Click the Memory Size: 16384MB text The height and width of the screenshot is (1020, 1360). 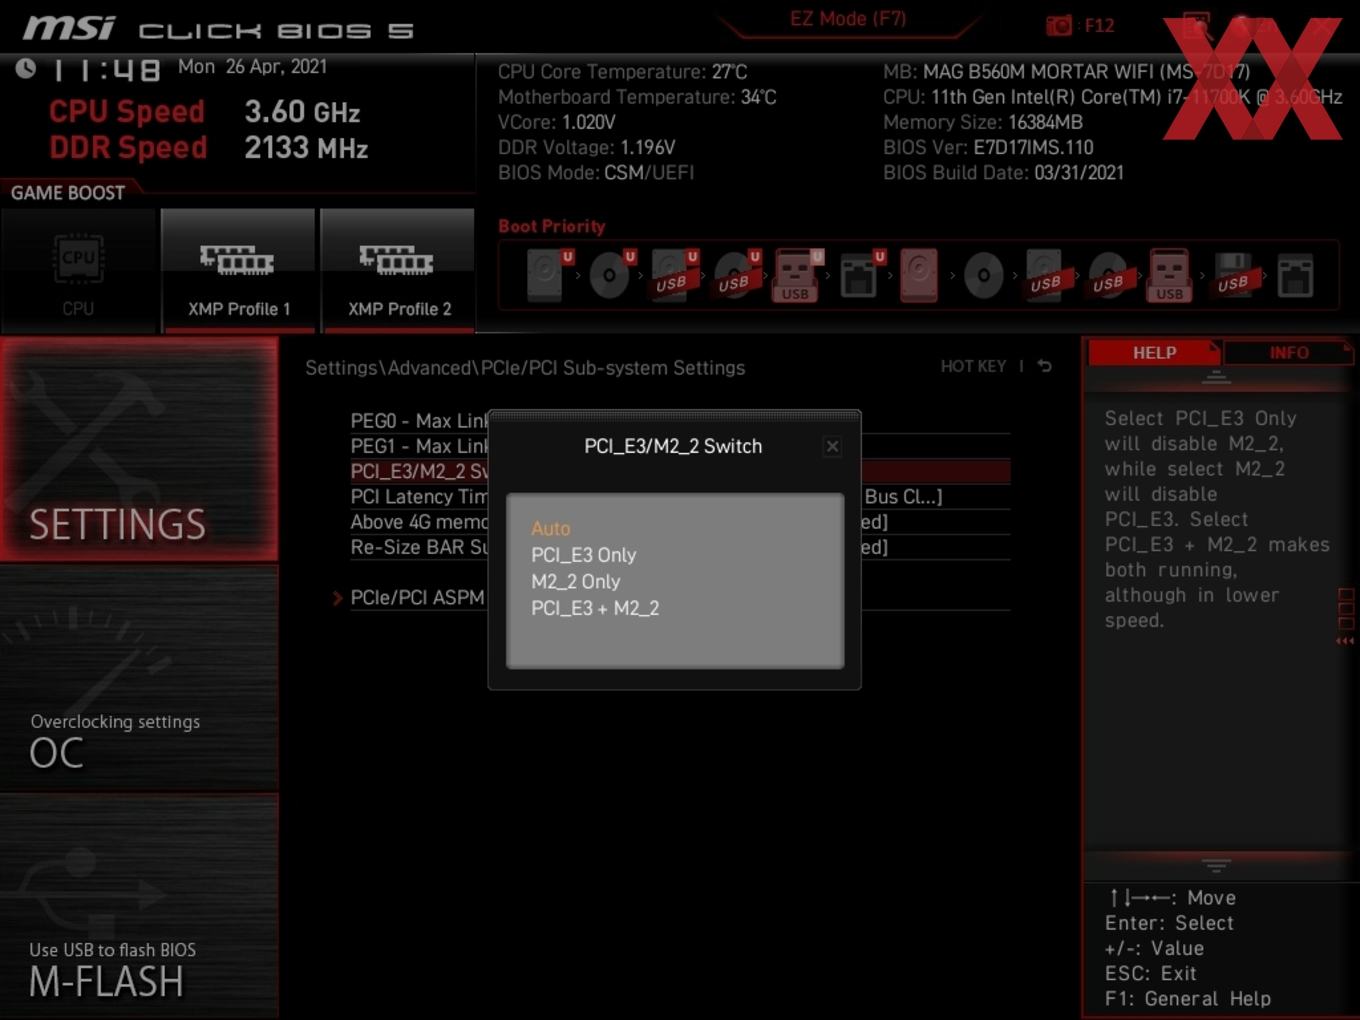[x=983, y=123]
